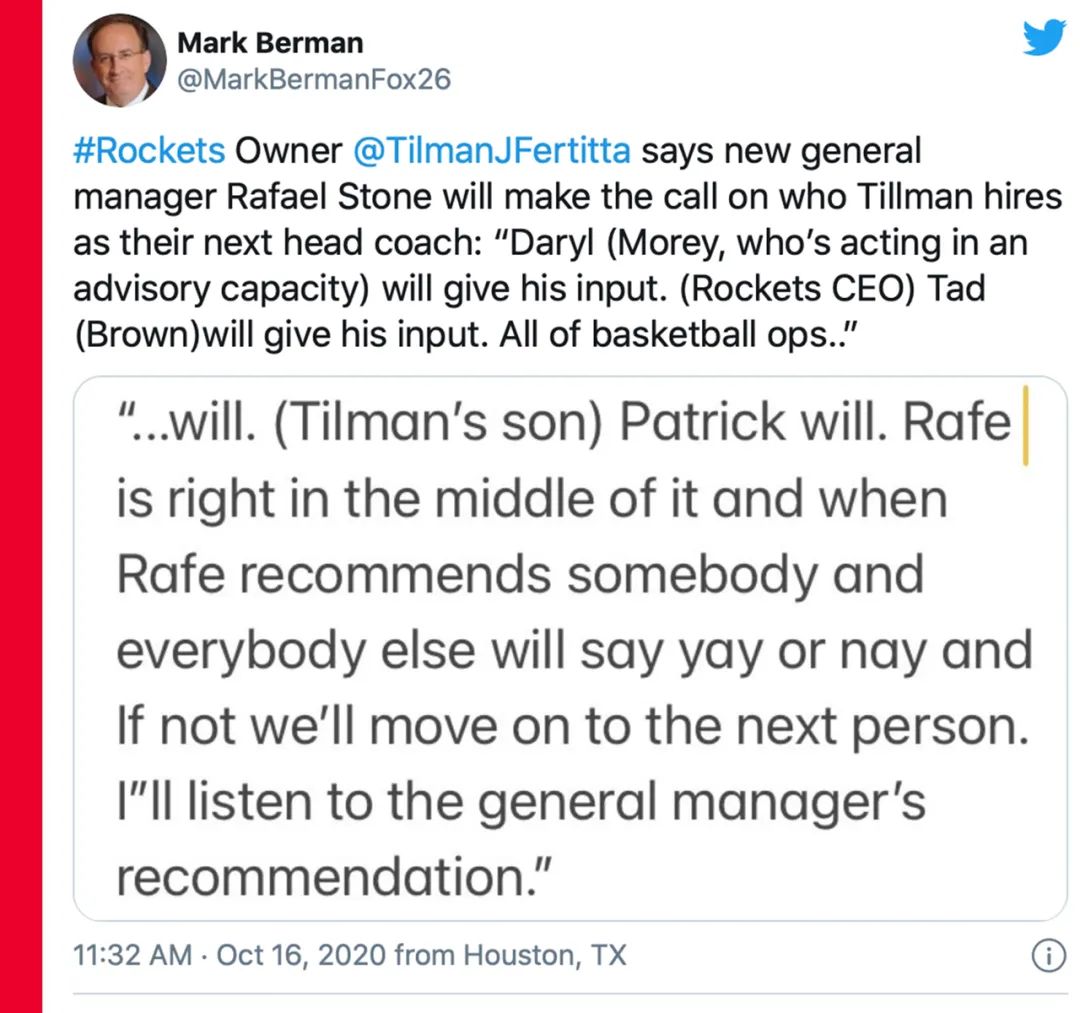Open the #Rockets hashtag

[149, 152]
